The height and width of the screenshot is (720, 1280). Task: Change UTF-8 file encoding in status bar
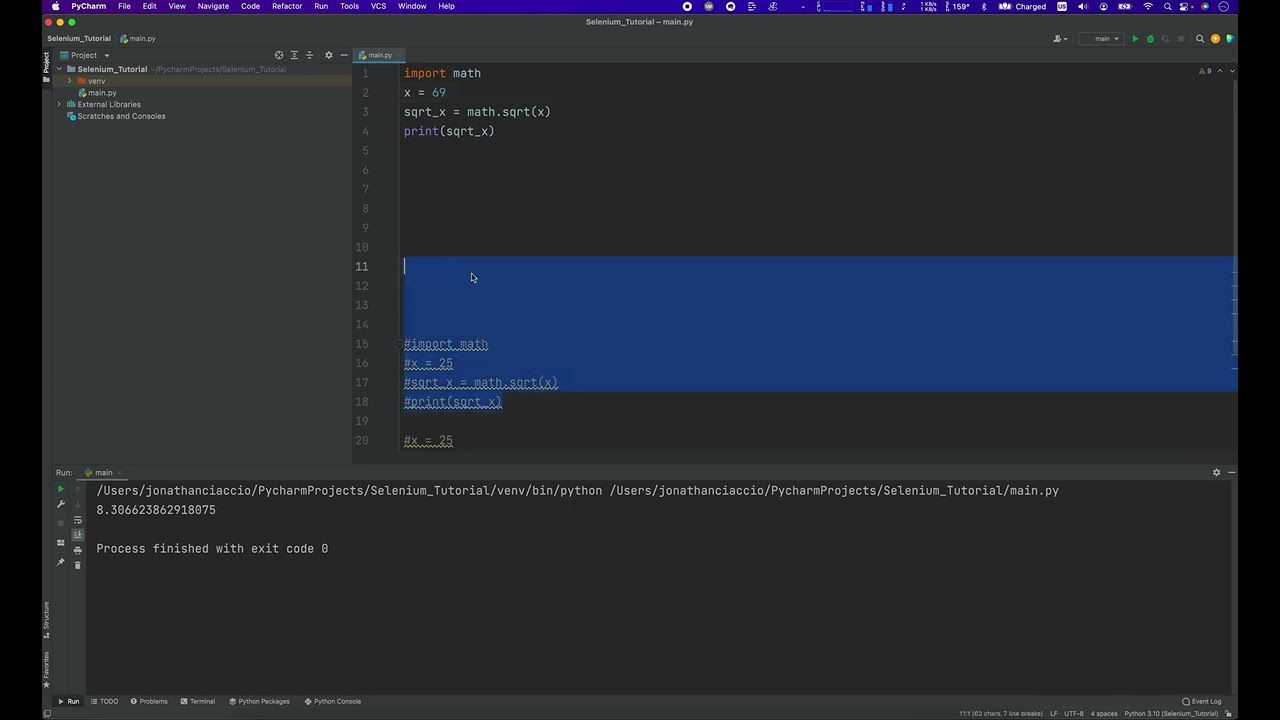click(x=1074, y=714)
